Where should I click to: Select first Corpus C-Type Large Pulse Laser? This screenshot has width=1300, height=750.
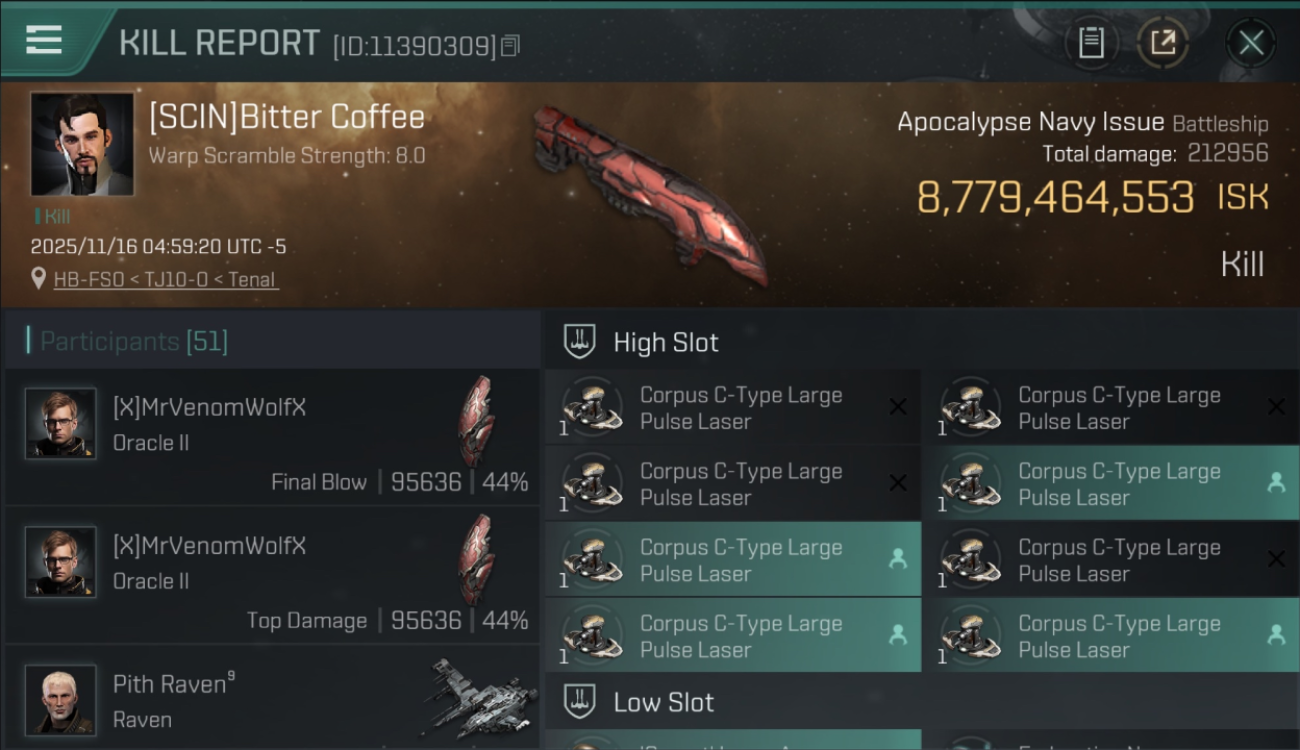[732, 408]
